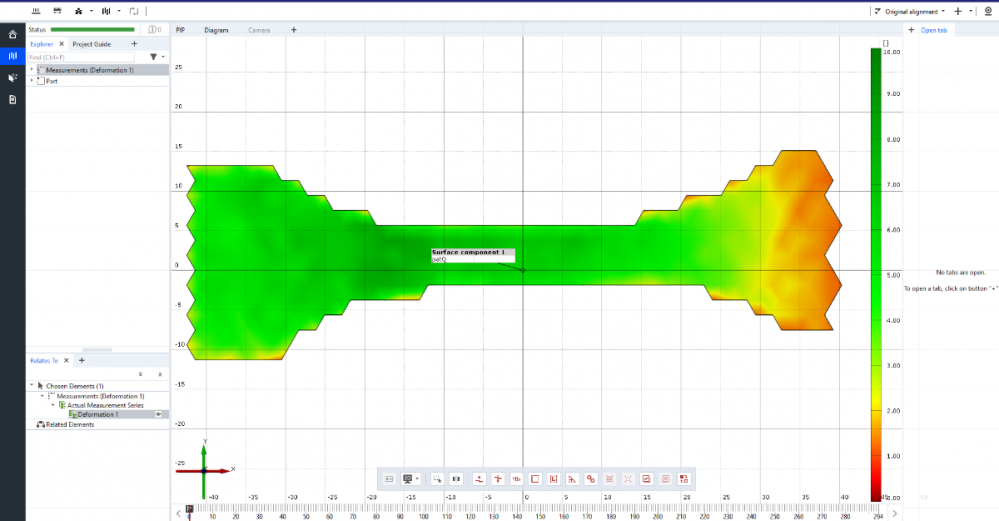Screen dimensions: 999x521
Task: Expand the Part tree node
Action: 31,81
